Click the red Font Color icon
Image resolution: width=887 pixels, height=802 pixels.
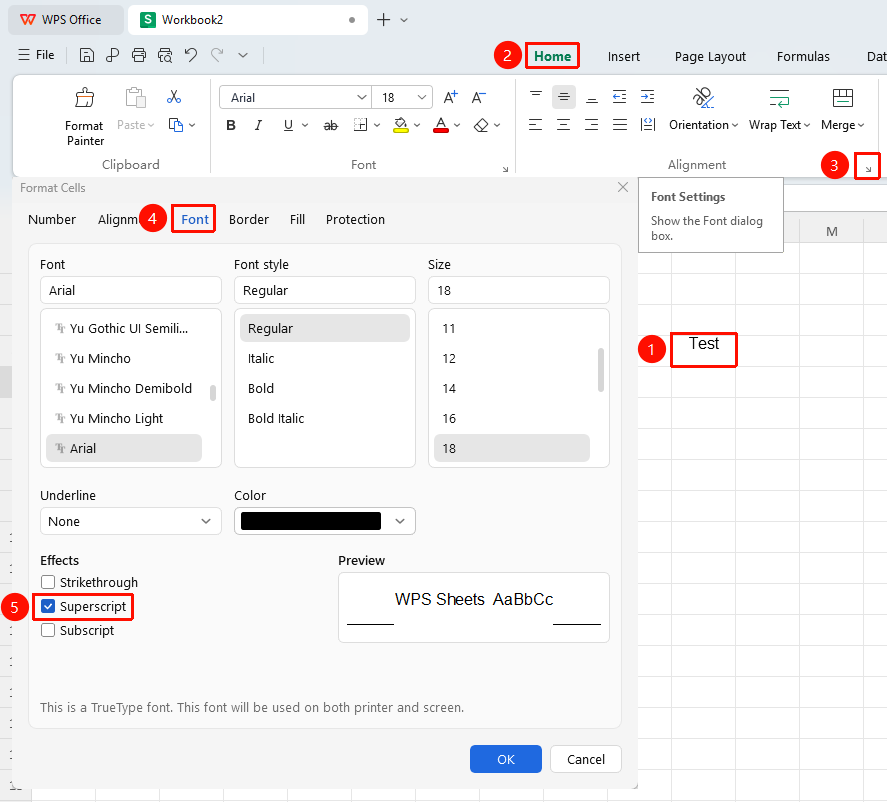tap(441, 125)
